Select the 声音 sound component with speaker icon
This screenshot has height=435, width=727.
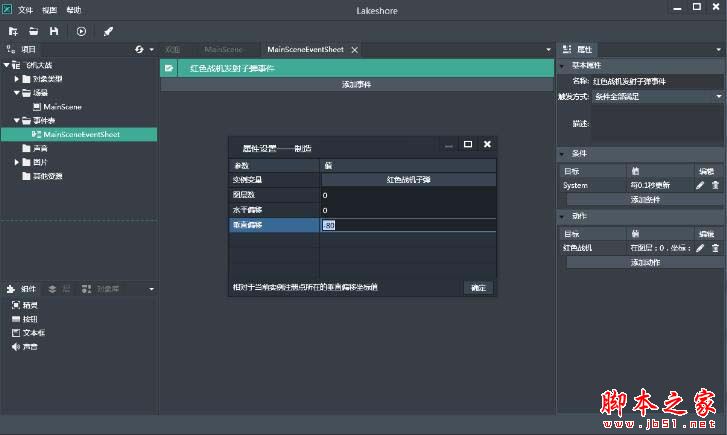click(x=25, y=346)
